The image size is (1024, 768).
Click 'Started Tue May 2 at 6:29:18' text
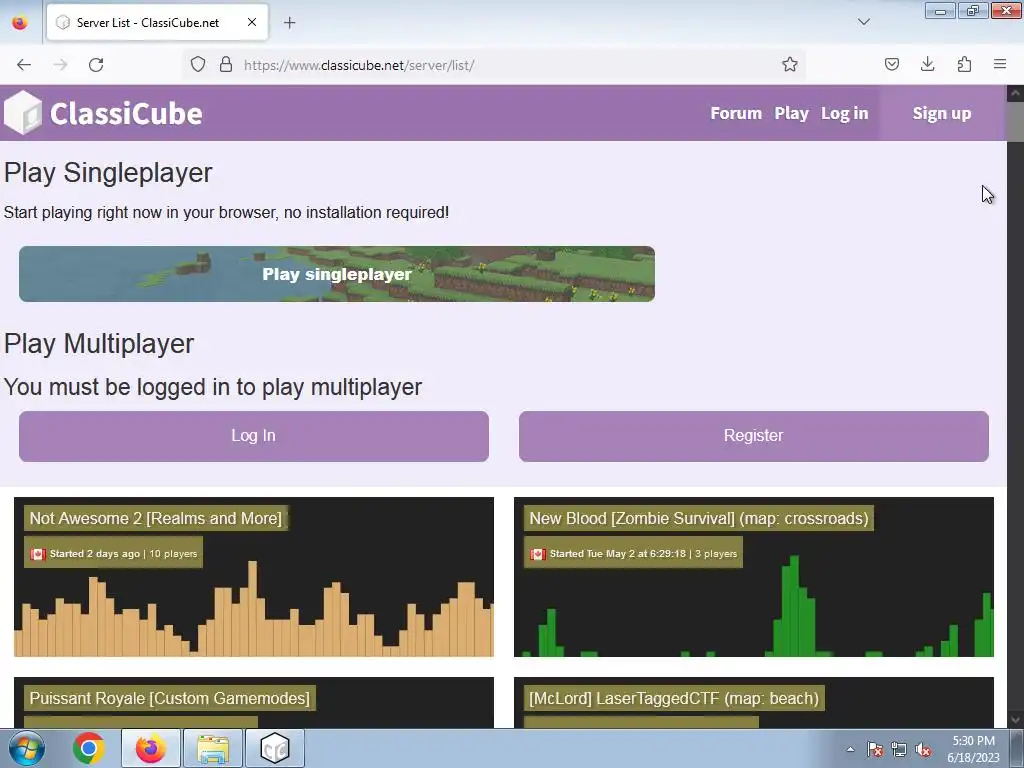pos(618,554)
